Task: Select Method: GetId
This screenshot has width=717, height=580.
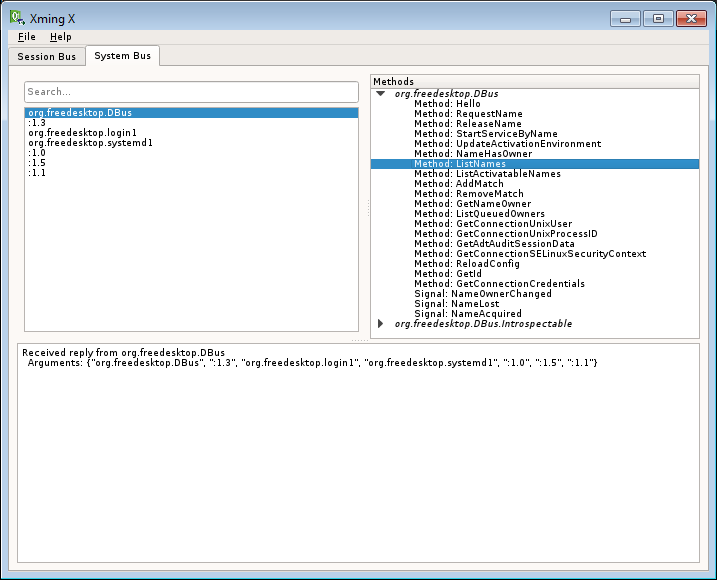Action: (x=448, y=274)
